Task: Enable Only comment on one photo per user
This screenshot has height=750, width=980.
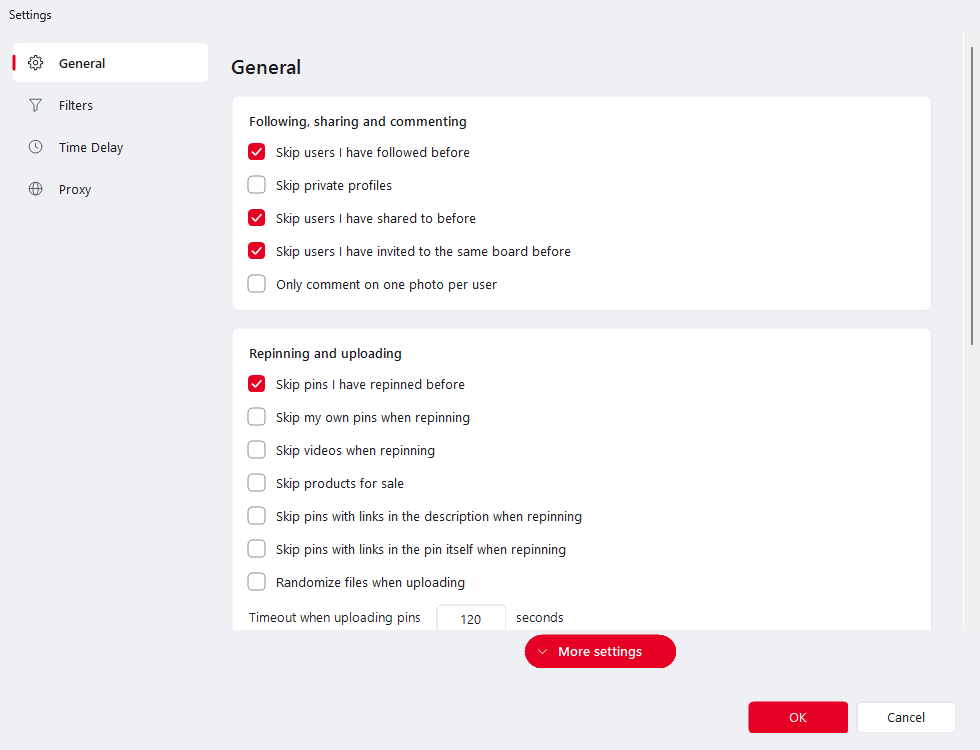Action: click(256, 284)
